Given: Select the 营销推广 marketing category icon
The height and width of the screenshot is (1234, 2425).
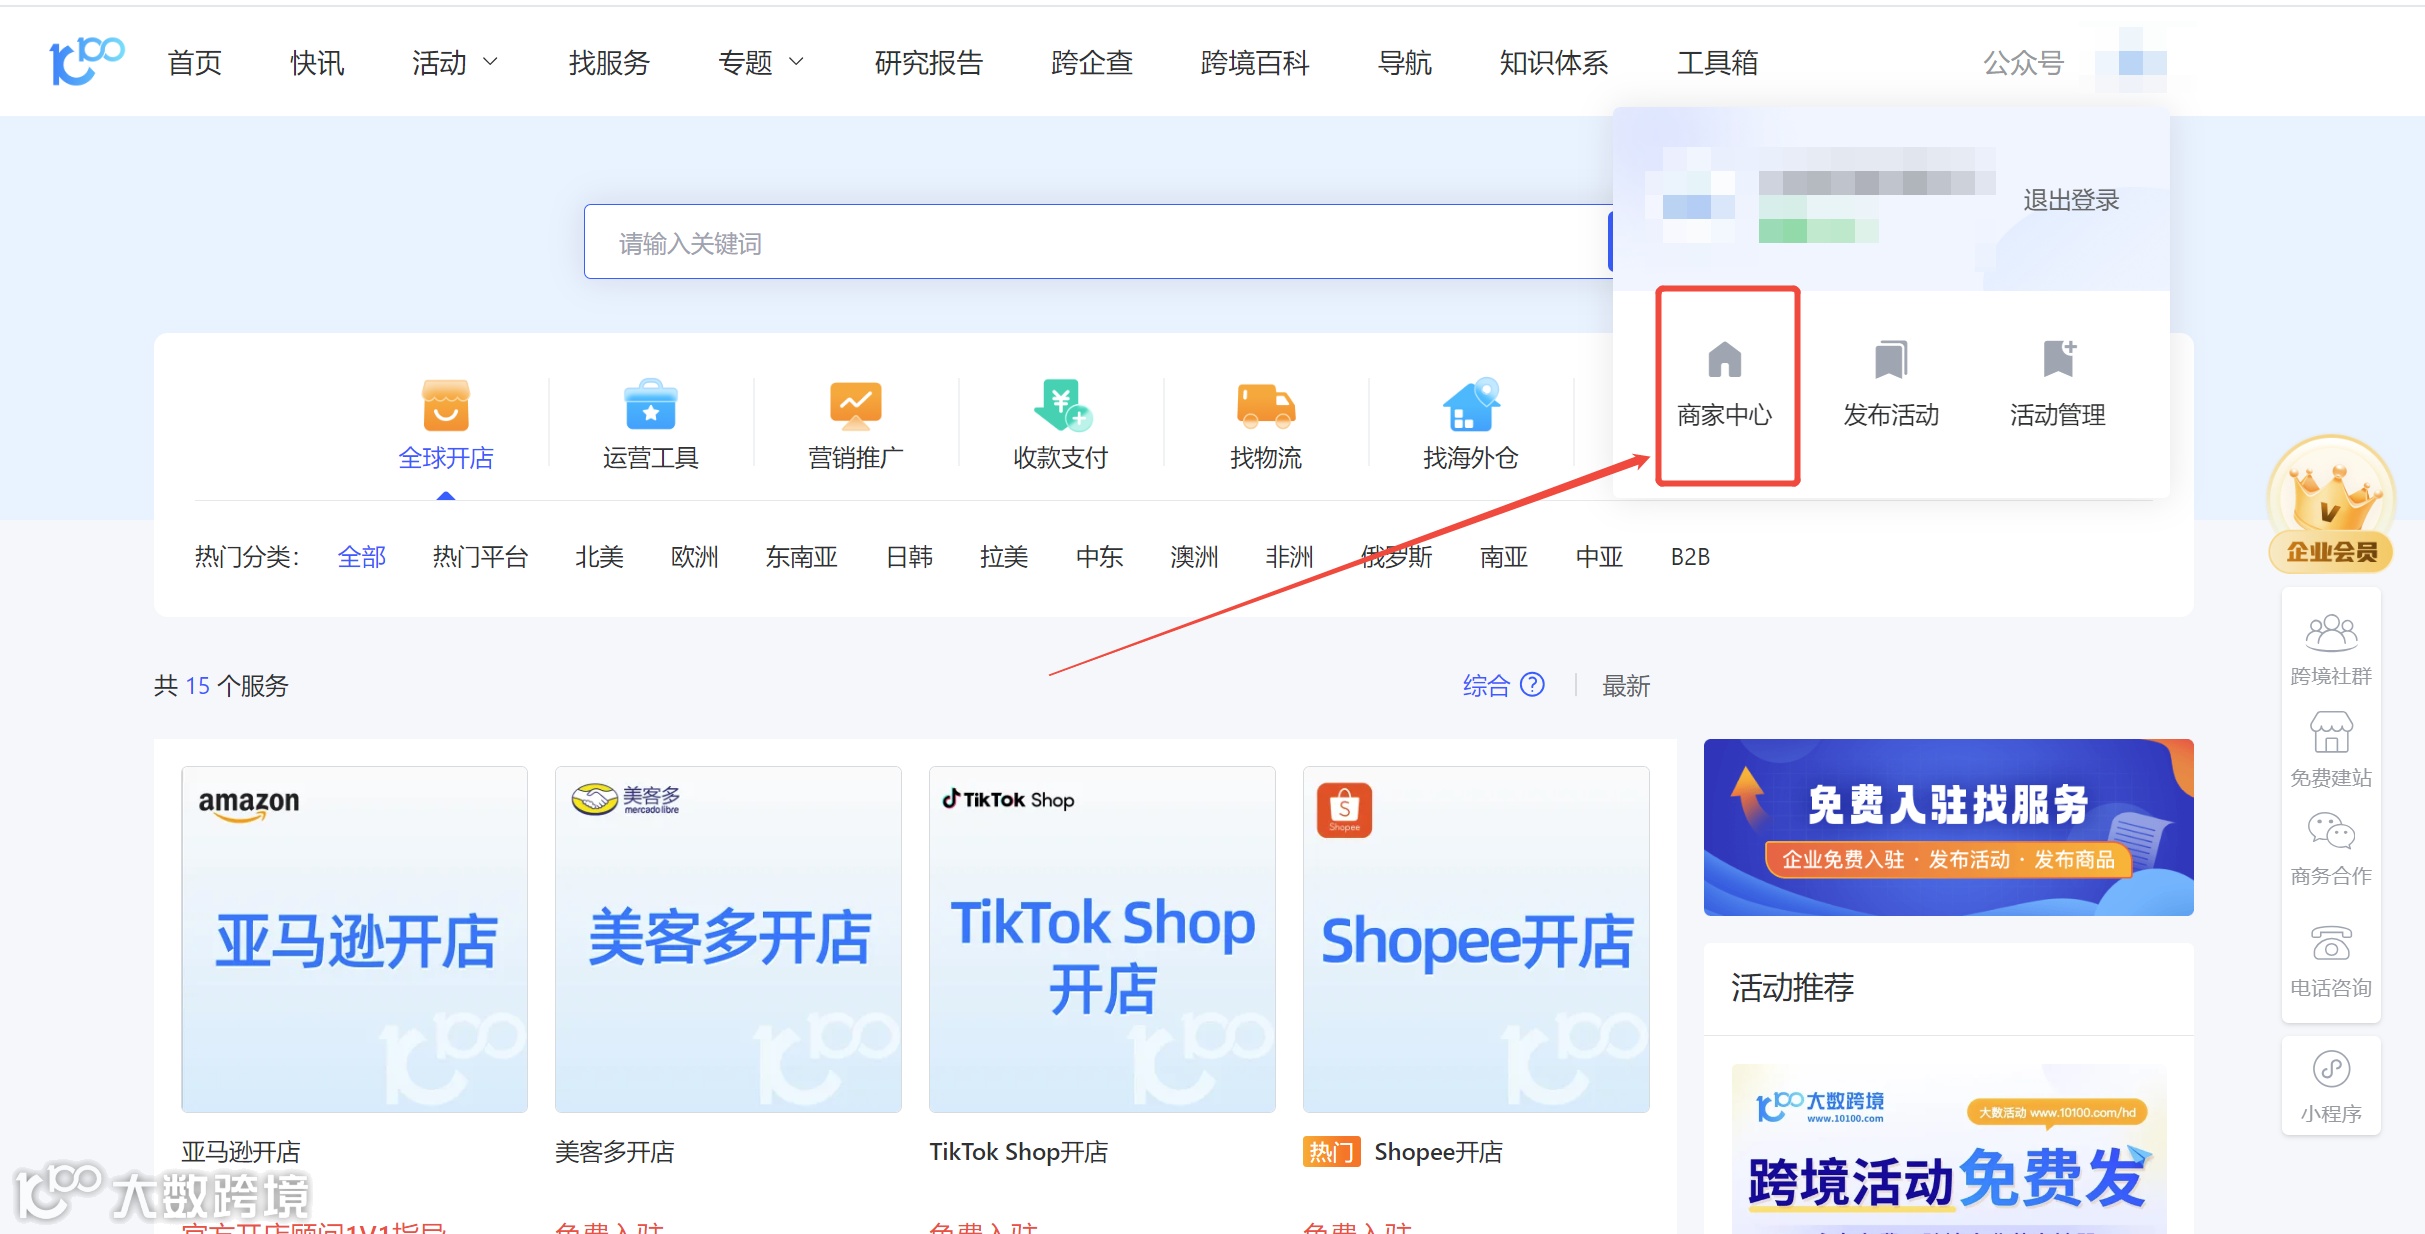Looking at the screenshot, I should click(855, 405).
